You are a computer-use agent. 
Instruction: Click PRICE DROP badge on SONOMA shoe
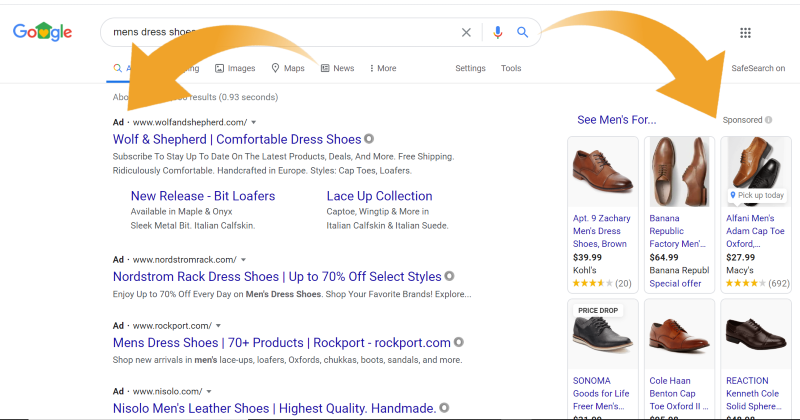point(598,310)
